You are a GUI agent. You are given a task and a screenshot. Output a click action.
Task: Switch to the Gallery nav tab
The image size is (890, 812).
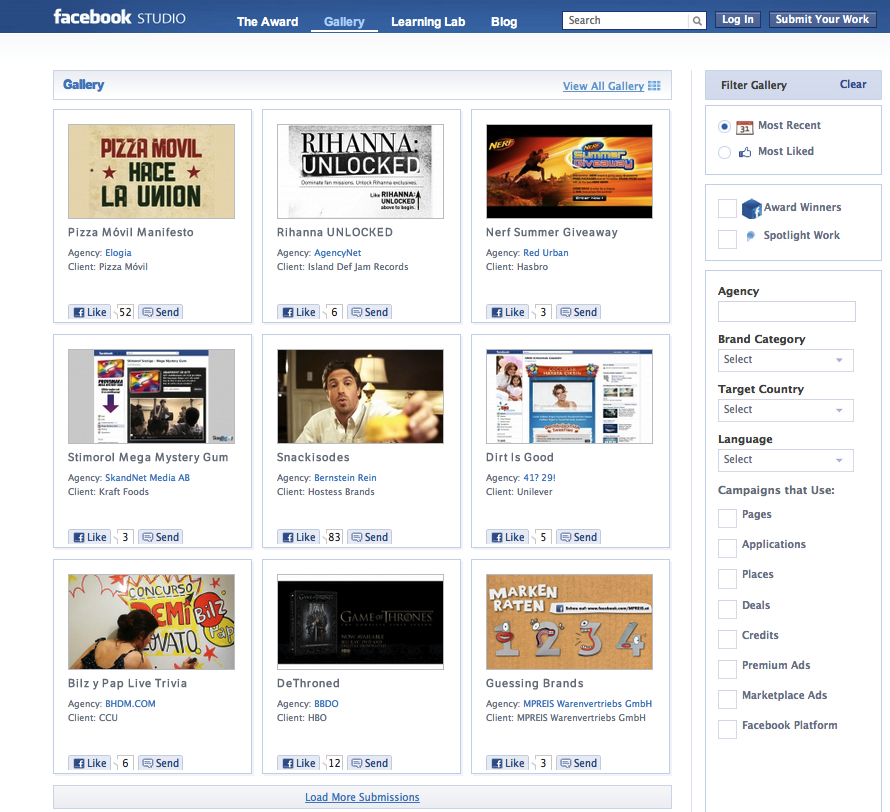pyautogui.click(x=344, y=22)
